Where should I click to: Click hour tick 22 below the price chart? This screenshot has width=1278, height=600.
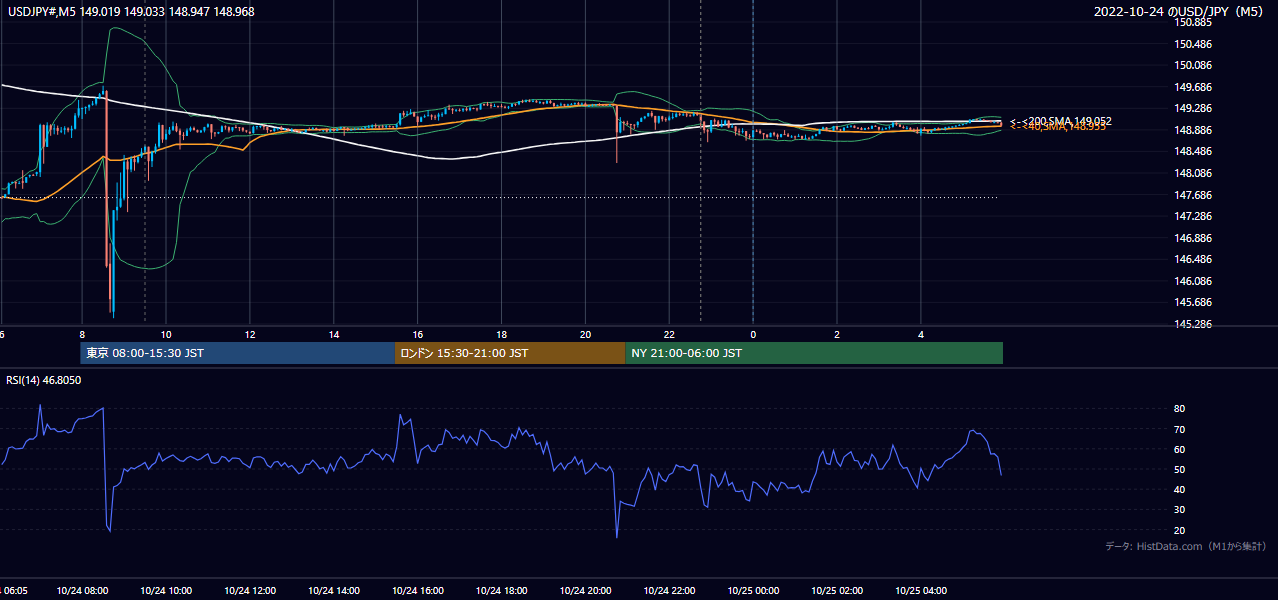[670, 335]
